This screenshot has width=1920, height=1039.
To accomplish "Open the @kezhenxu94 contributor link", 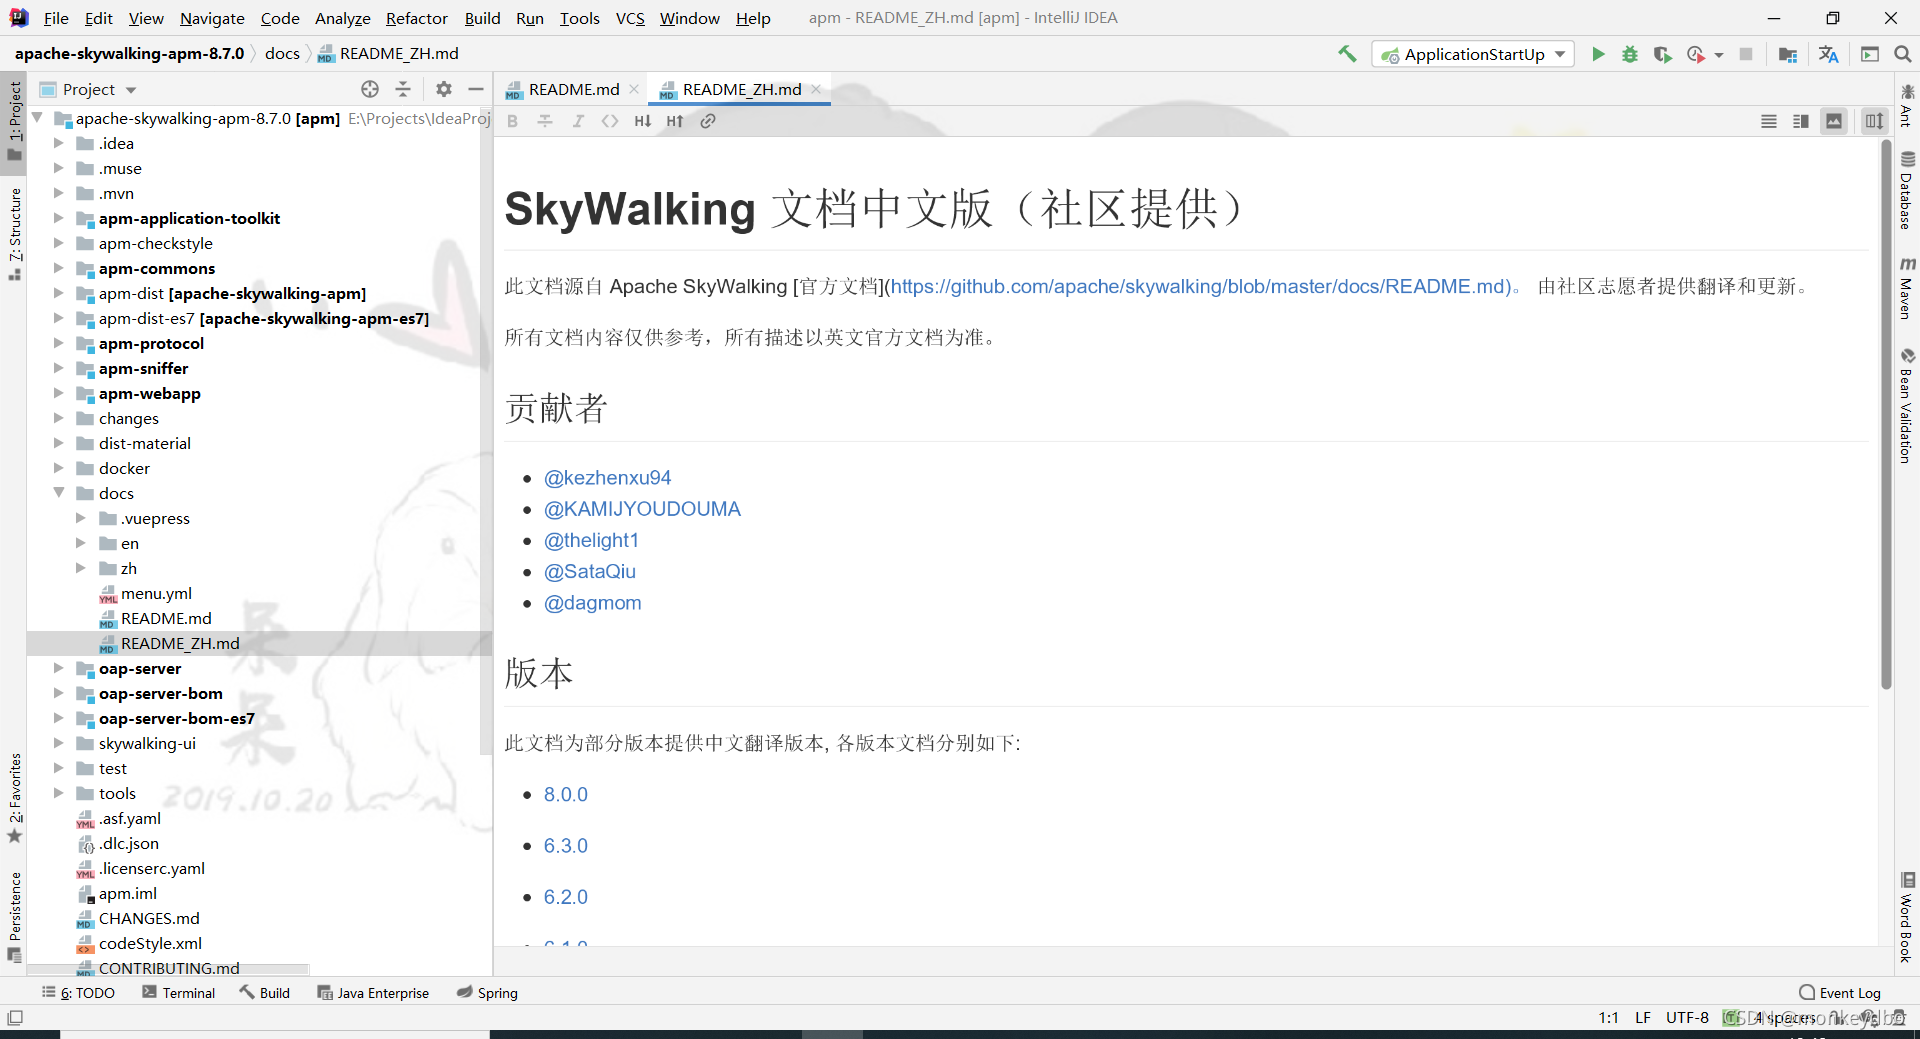I will tap(607, 478).
